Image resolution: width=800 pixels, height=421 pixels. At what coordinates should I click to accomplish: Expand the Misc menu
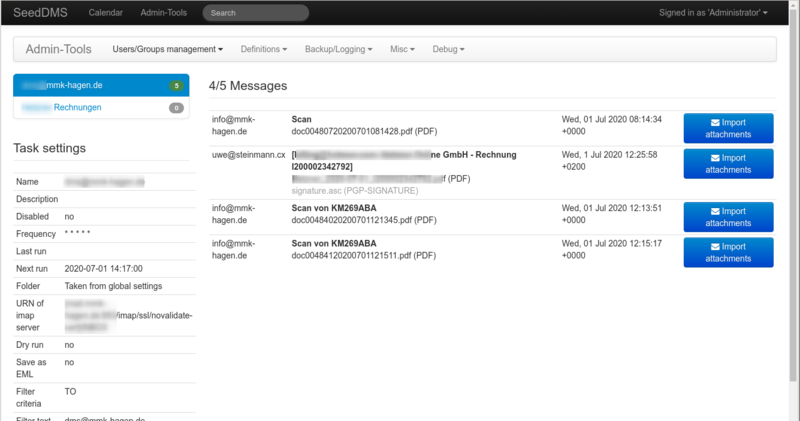coord(402,49)
